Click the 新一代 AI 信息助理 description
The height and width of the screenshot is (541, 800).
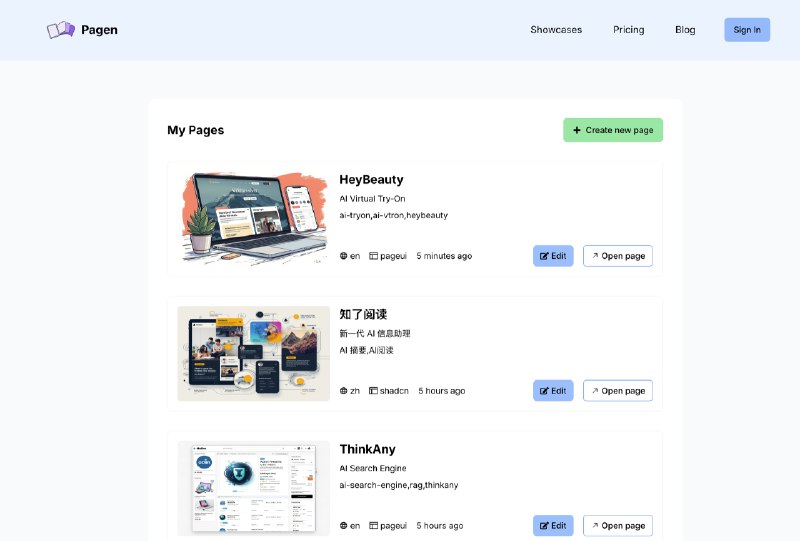point(375,333)
